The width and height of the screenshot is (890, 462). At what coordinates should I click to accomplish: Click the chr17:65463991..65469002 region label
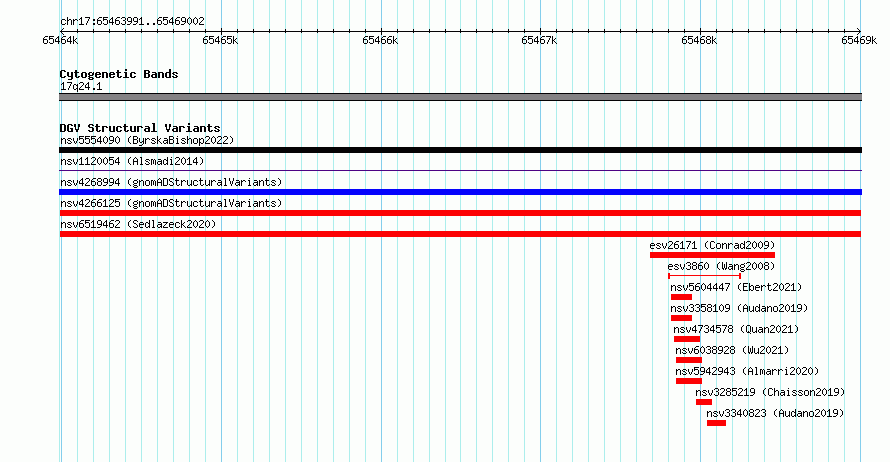coord(132,21)
